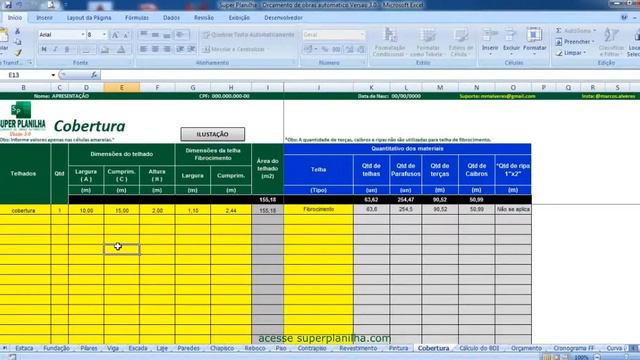The width and height of the screenshot is (640, 360).
Task: Click the decrease font size icon
Action: pos(126,35)
